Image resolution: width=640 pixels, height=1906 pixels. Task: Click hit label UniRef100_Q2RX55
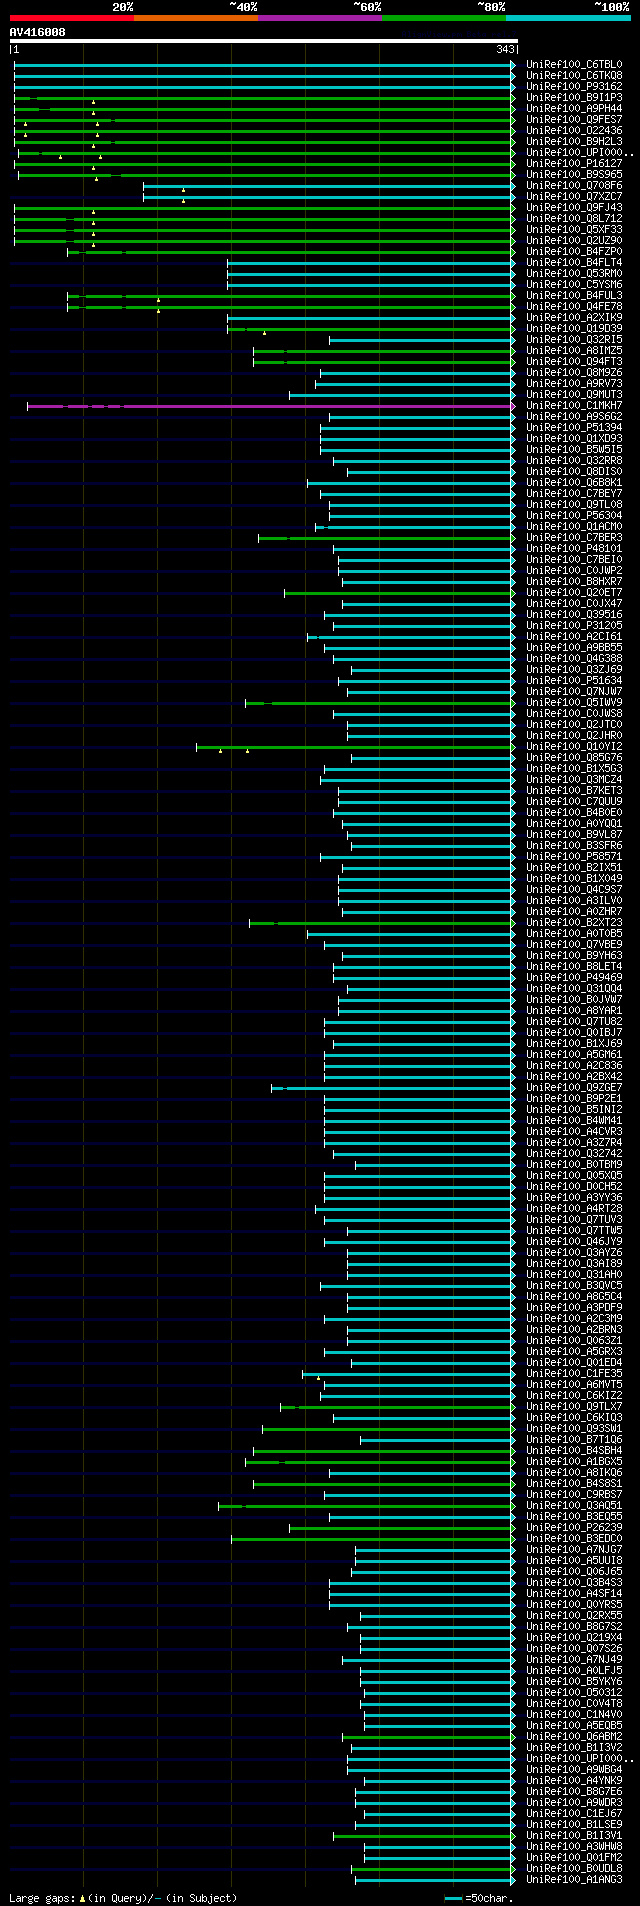click(x=574, y=1616)
